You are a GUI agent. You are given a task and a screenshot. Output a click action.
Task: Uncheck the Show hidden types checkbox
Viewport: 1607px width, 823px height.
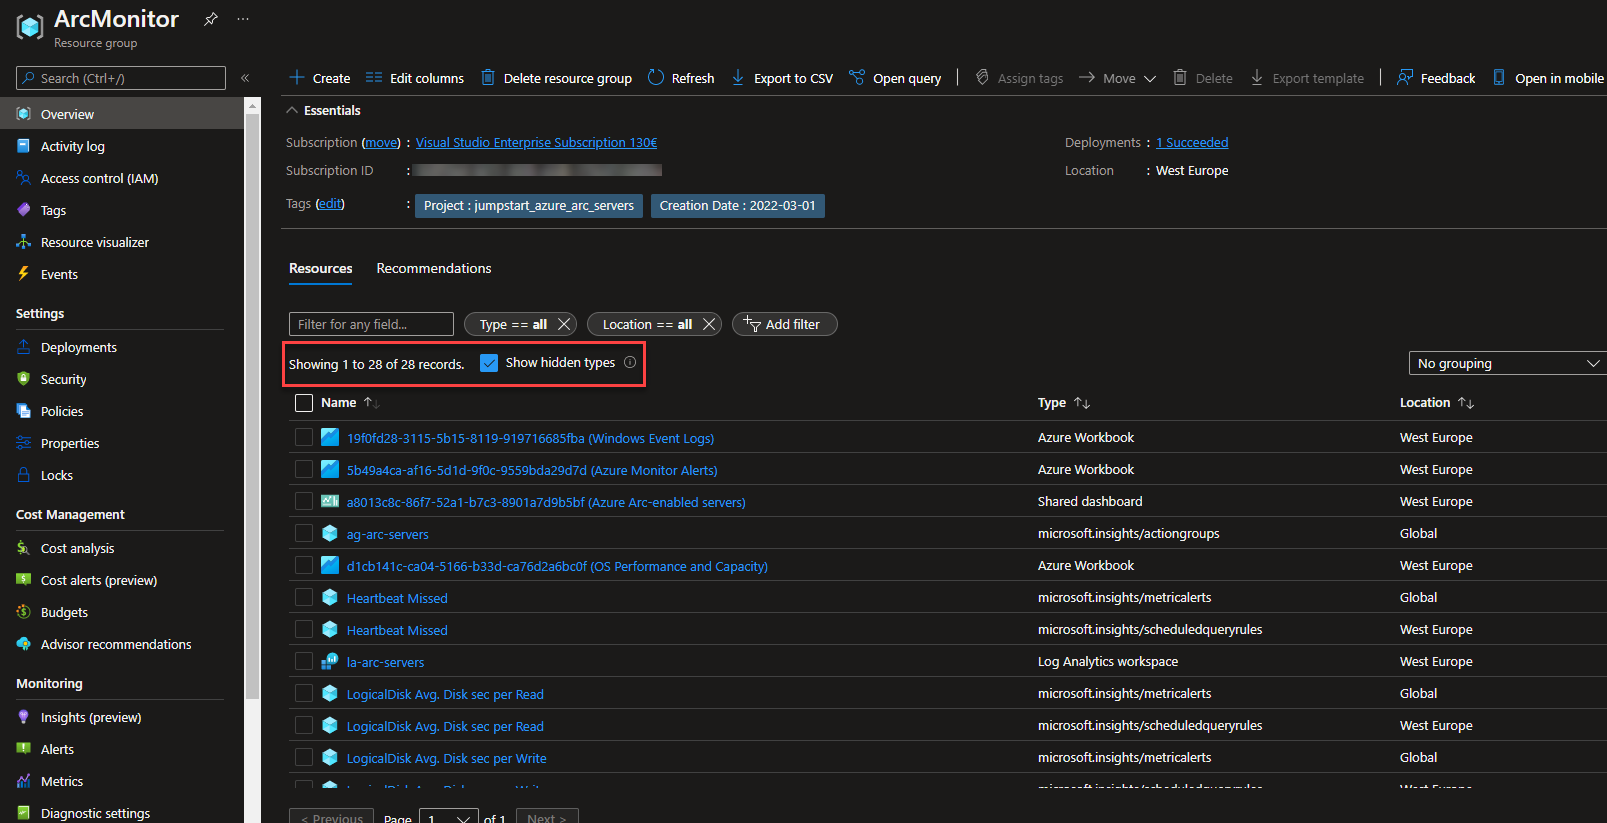(x=489, y=363)
